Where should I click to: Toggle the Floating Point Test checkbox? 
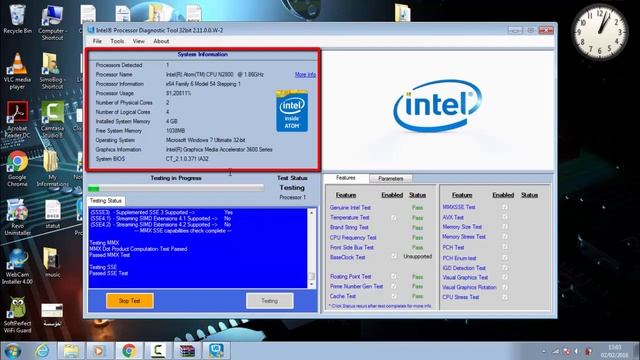[x=394, y=276]
